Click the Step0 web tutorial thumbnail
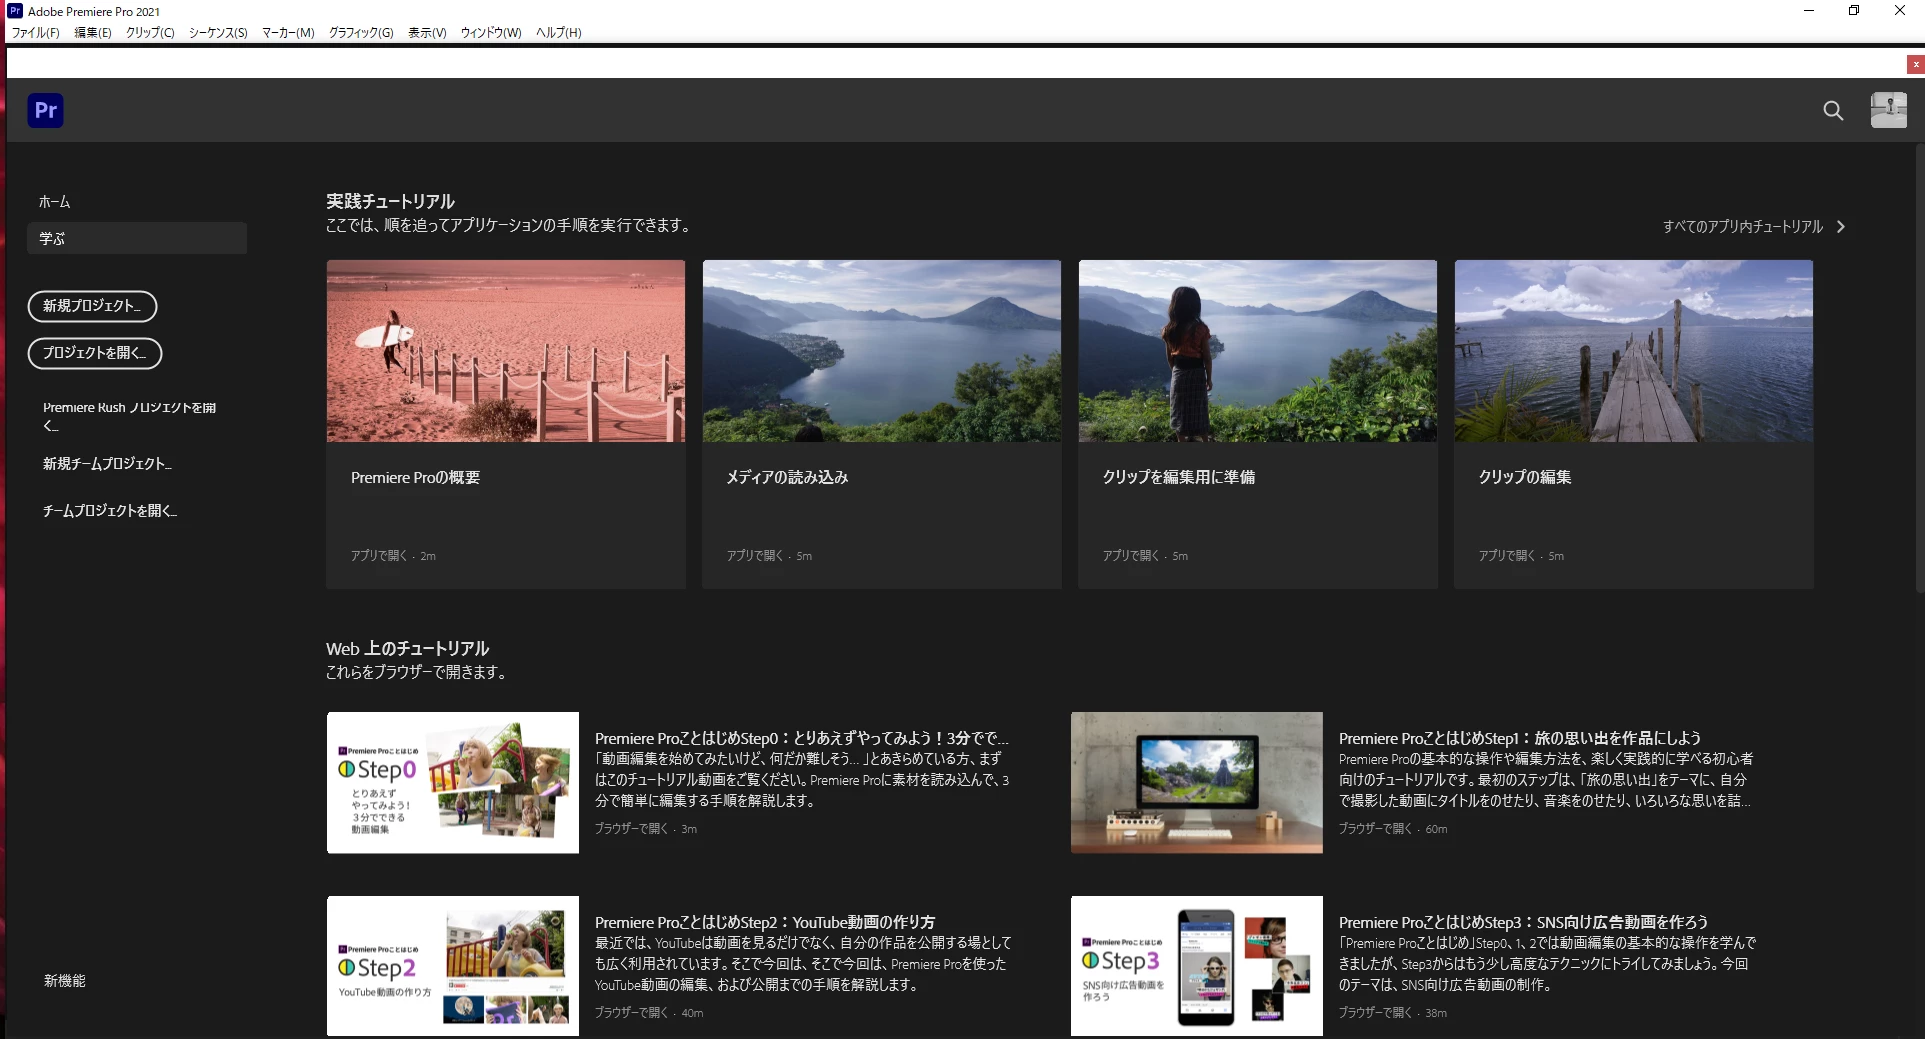 coord(453,783)
